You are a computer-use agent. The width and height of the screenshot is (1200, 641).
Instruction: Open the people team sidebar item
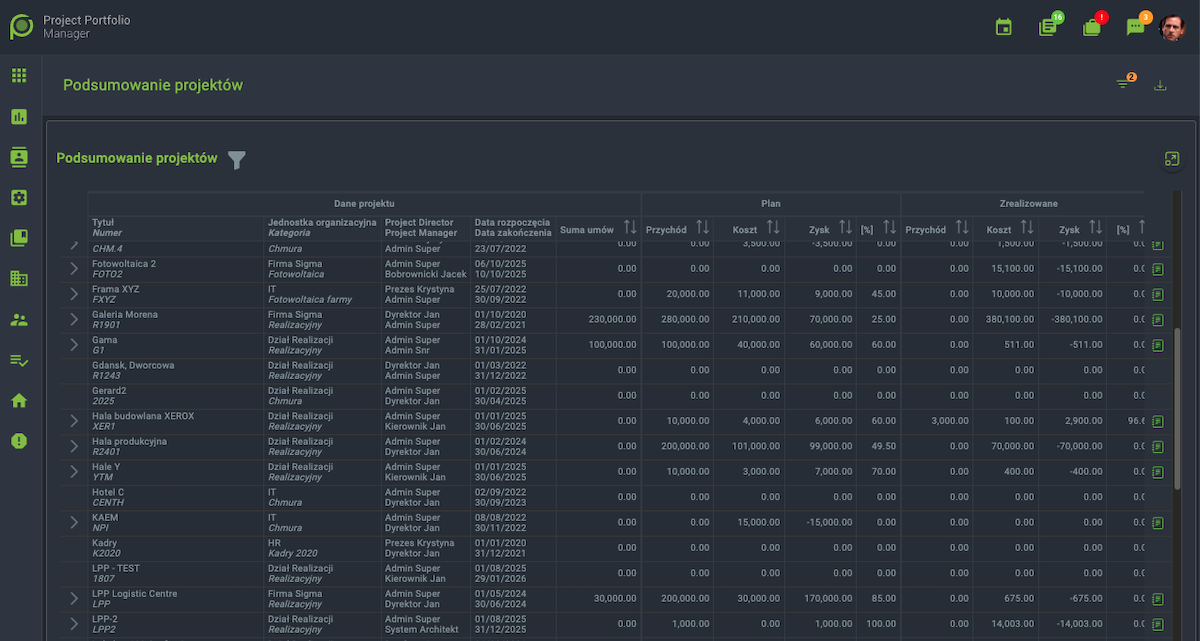(x=19, y=320)
